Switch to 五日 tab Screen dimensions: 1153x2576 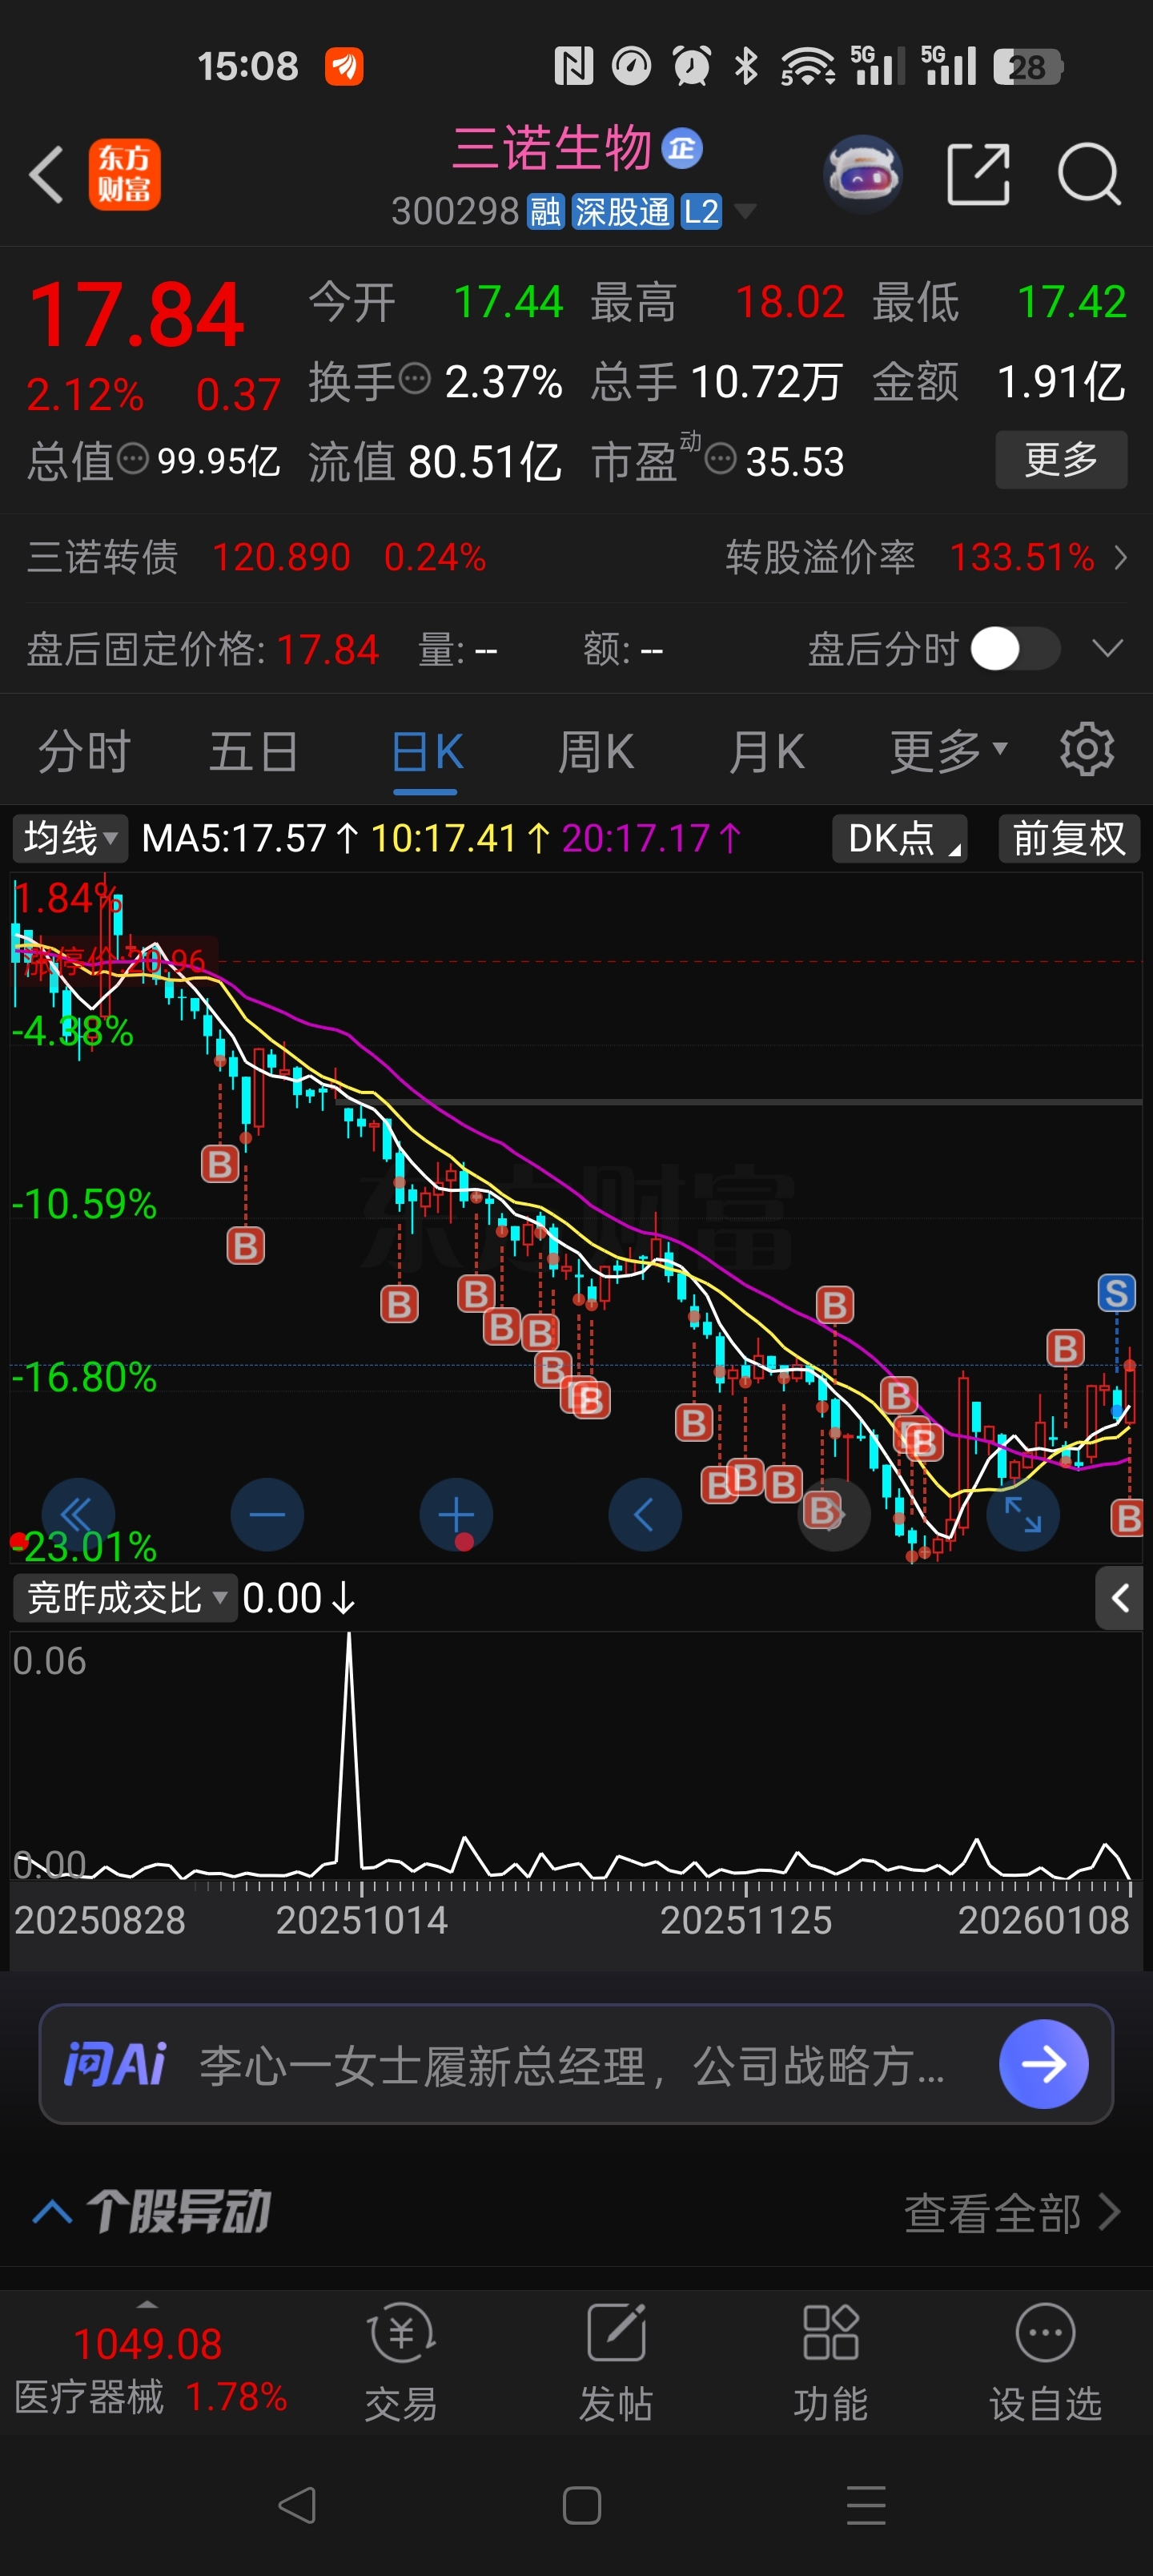(254, 751)
